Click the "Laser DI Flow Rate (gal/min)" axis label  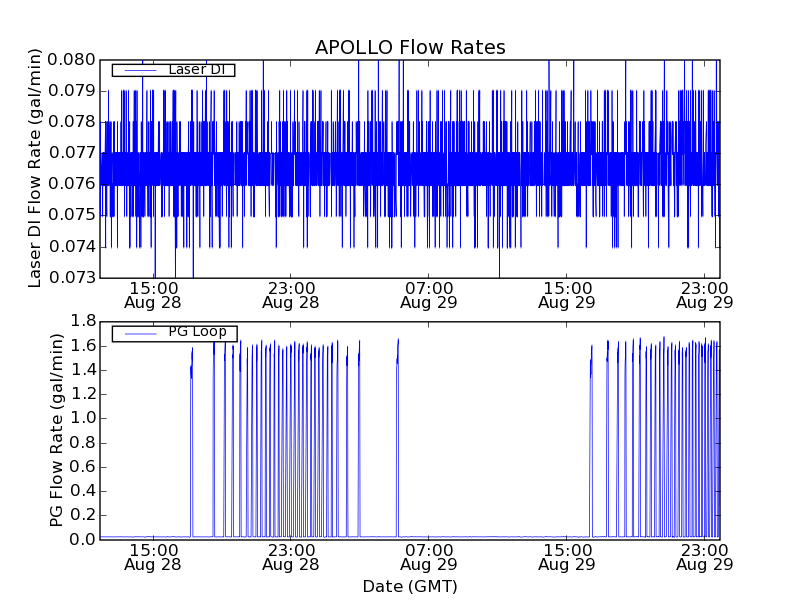click(x=34, y=168)
